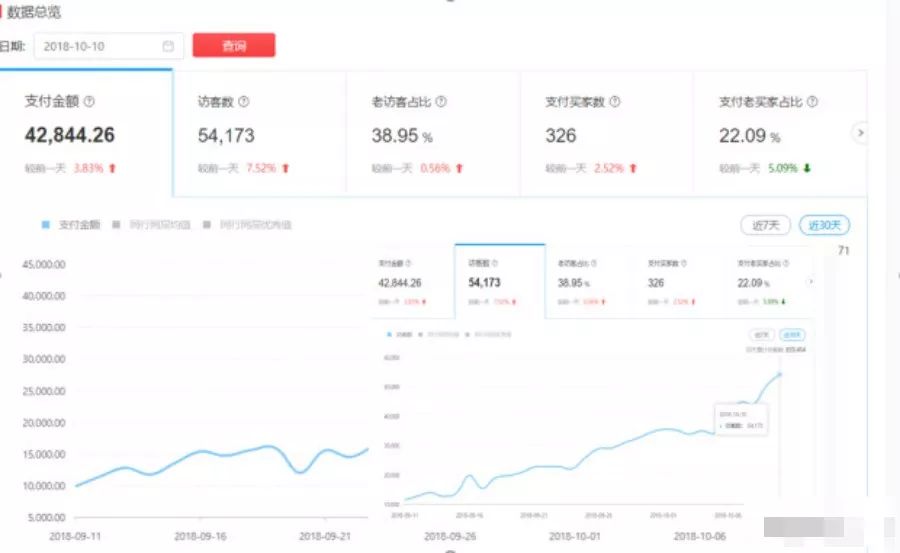Viewport: 900px width, 553px height.
Task: Toggle the first gray legend series after 支付金额
Action: [152, 225]
